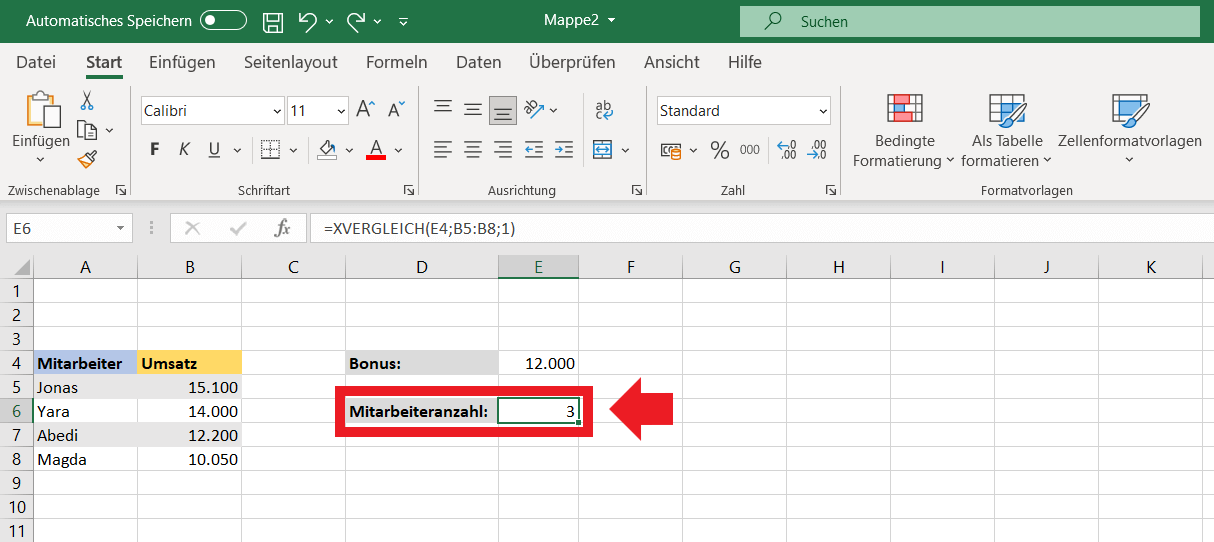This screenshot has height=542, width=1214.
Task: Toggle bottom vertical alignment icon
Action: [x=503, y=110]
